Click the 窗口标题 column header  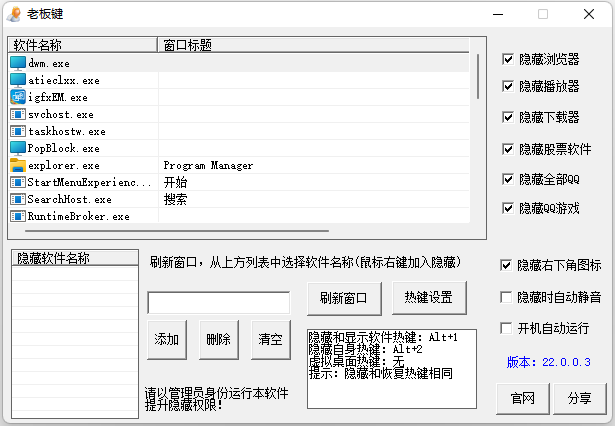[313, 45]
